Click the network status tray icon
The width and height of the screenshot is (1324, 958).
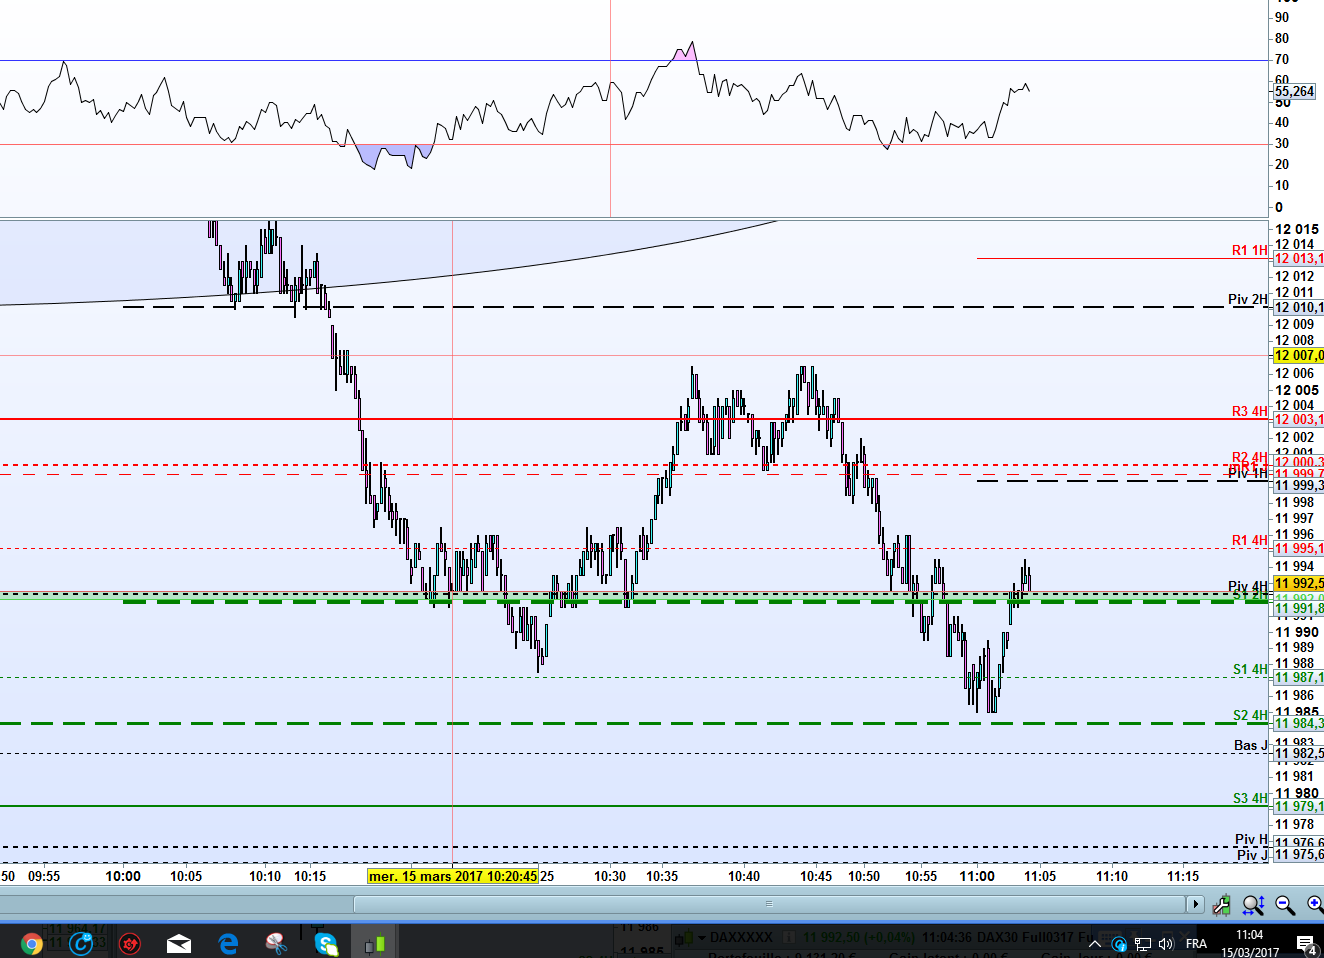[x=1143, y=943]
